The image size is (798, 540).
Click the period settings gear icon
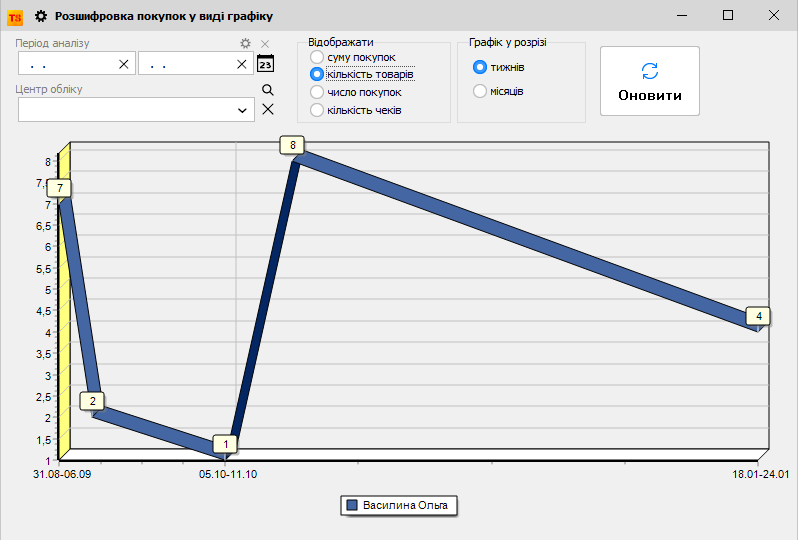pyautogui.click(x=246, y=44)
